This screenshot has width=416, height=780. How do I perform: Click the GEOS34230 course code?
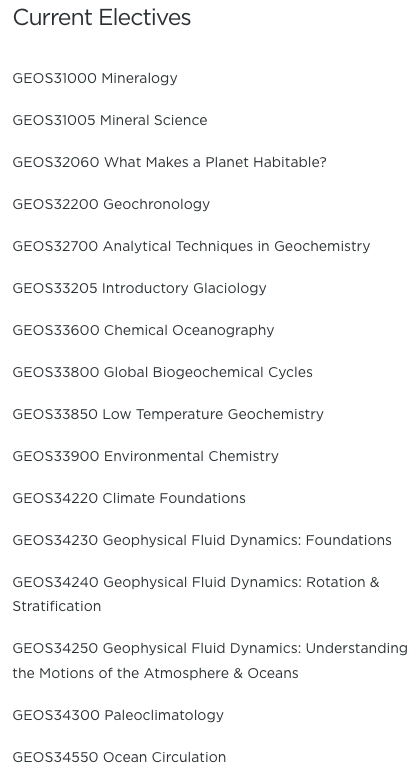55,541
